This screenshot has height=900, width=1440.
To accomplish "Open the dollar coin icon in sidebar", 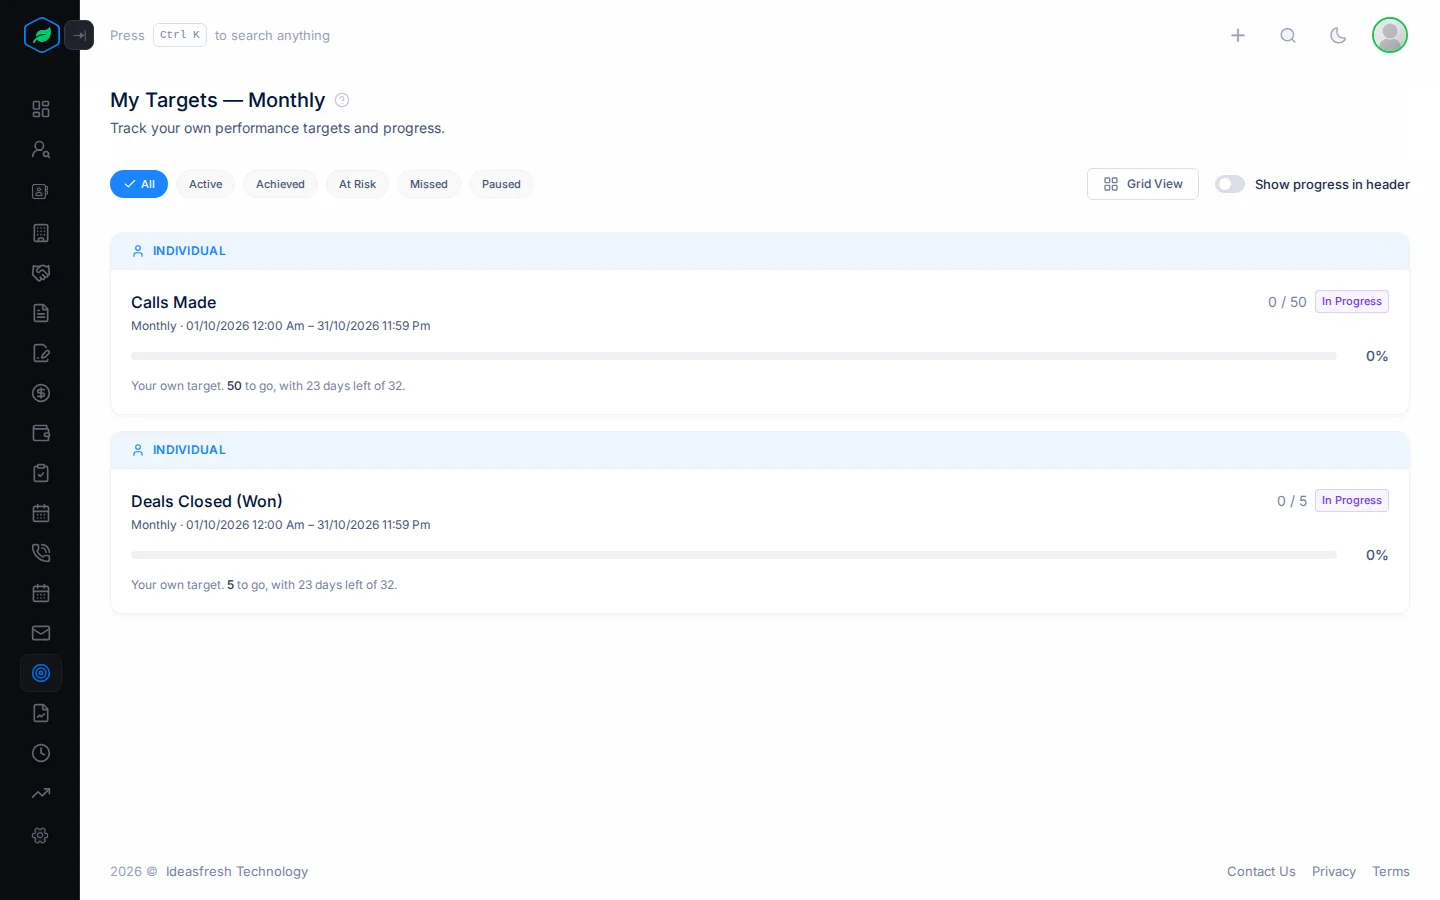I will tap(41, 393).
